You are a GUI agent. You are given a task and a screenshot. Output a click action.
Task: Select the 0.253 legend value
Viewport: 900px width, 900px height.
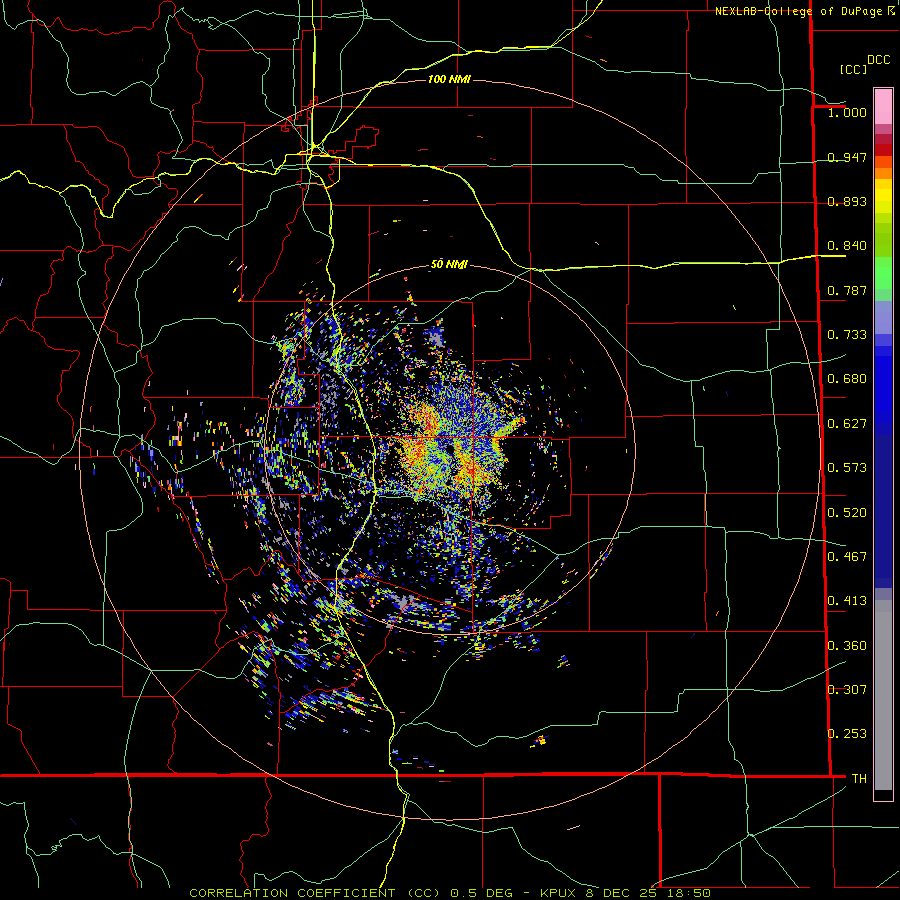847,734
